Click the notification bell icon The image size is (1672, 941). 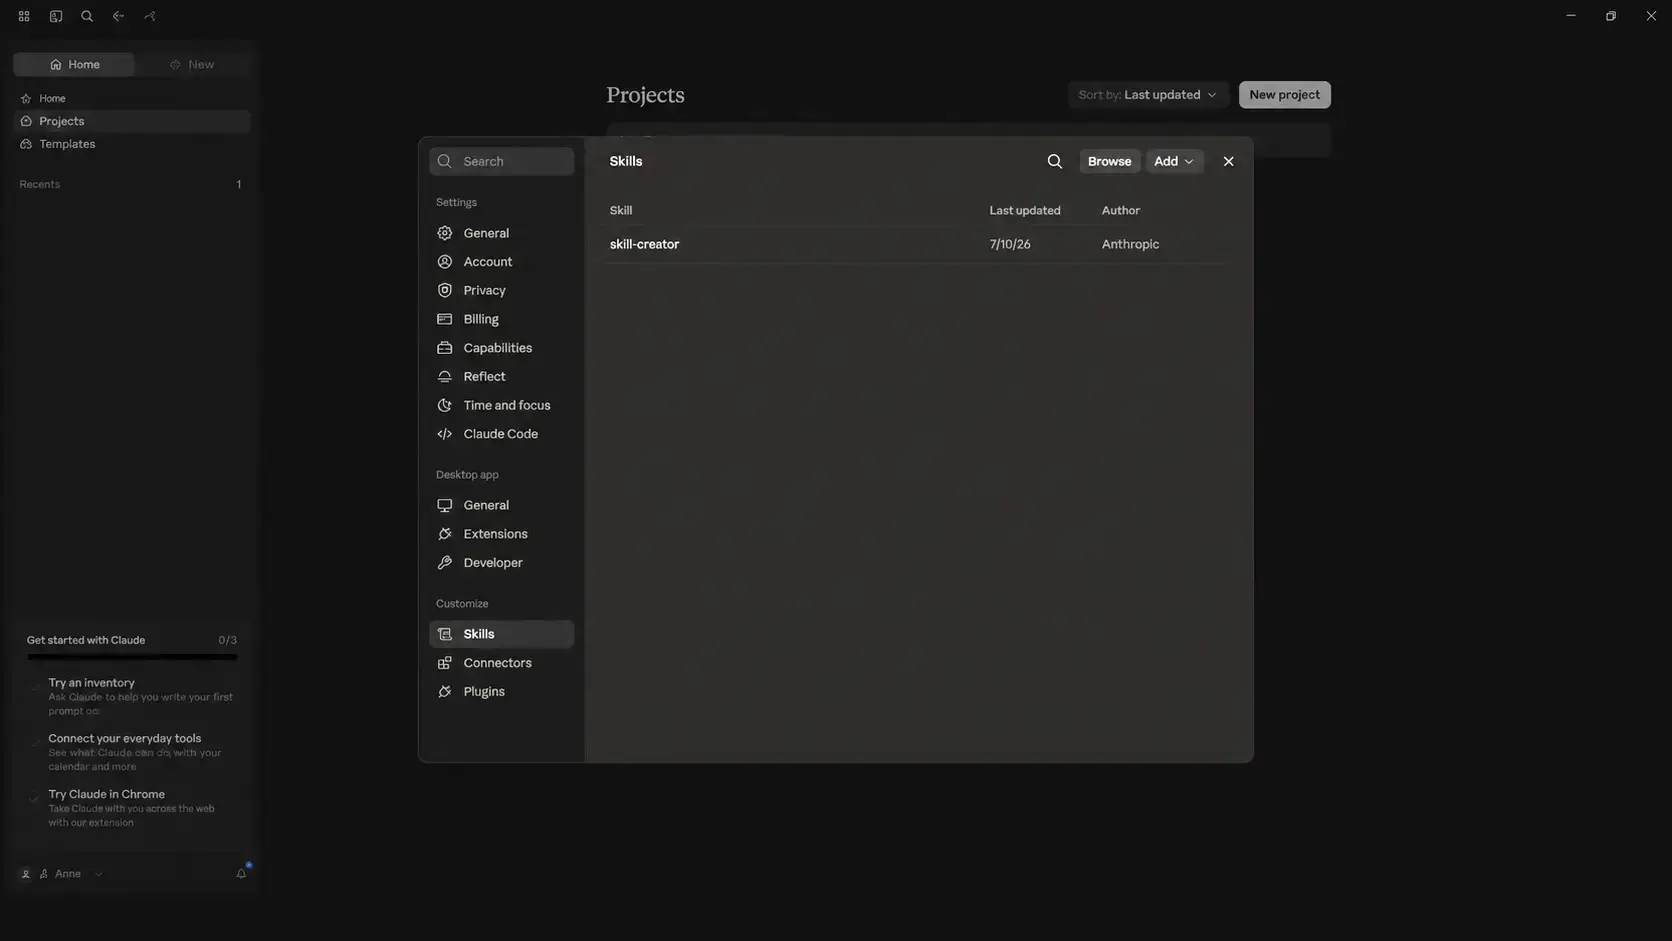click(241, 873)
